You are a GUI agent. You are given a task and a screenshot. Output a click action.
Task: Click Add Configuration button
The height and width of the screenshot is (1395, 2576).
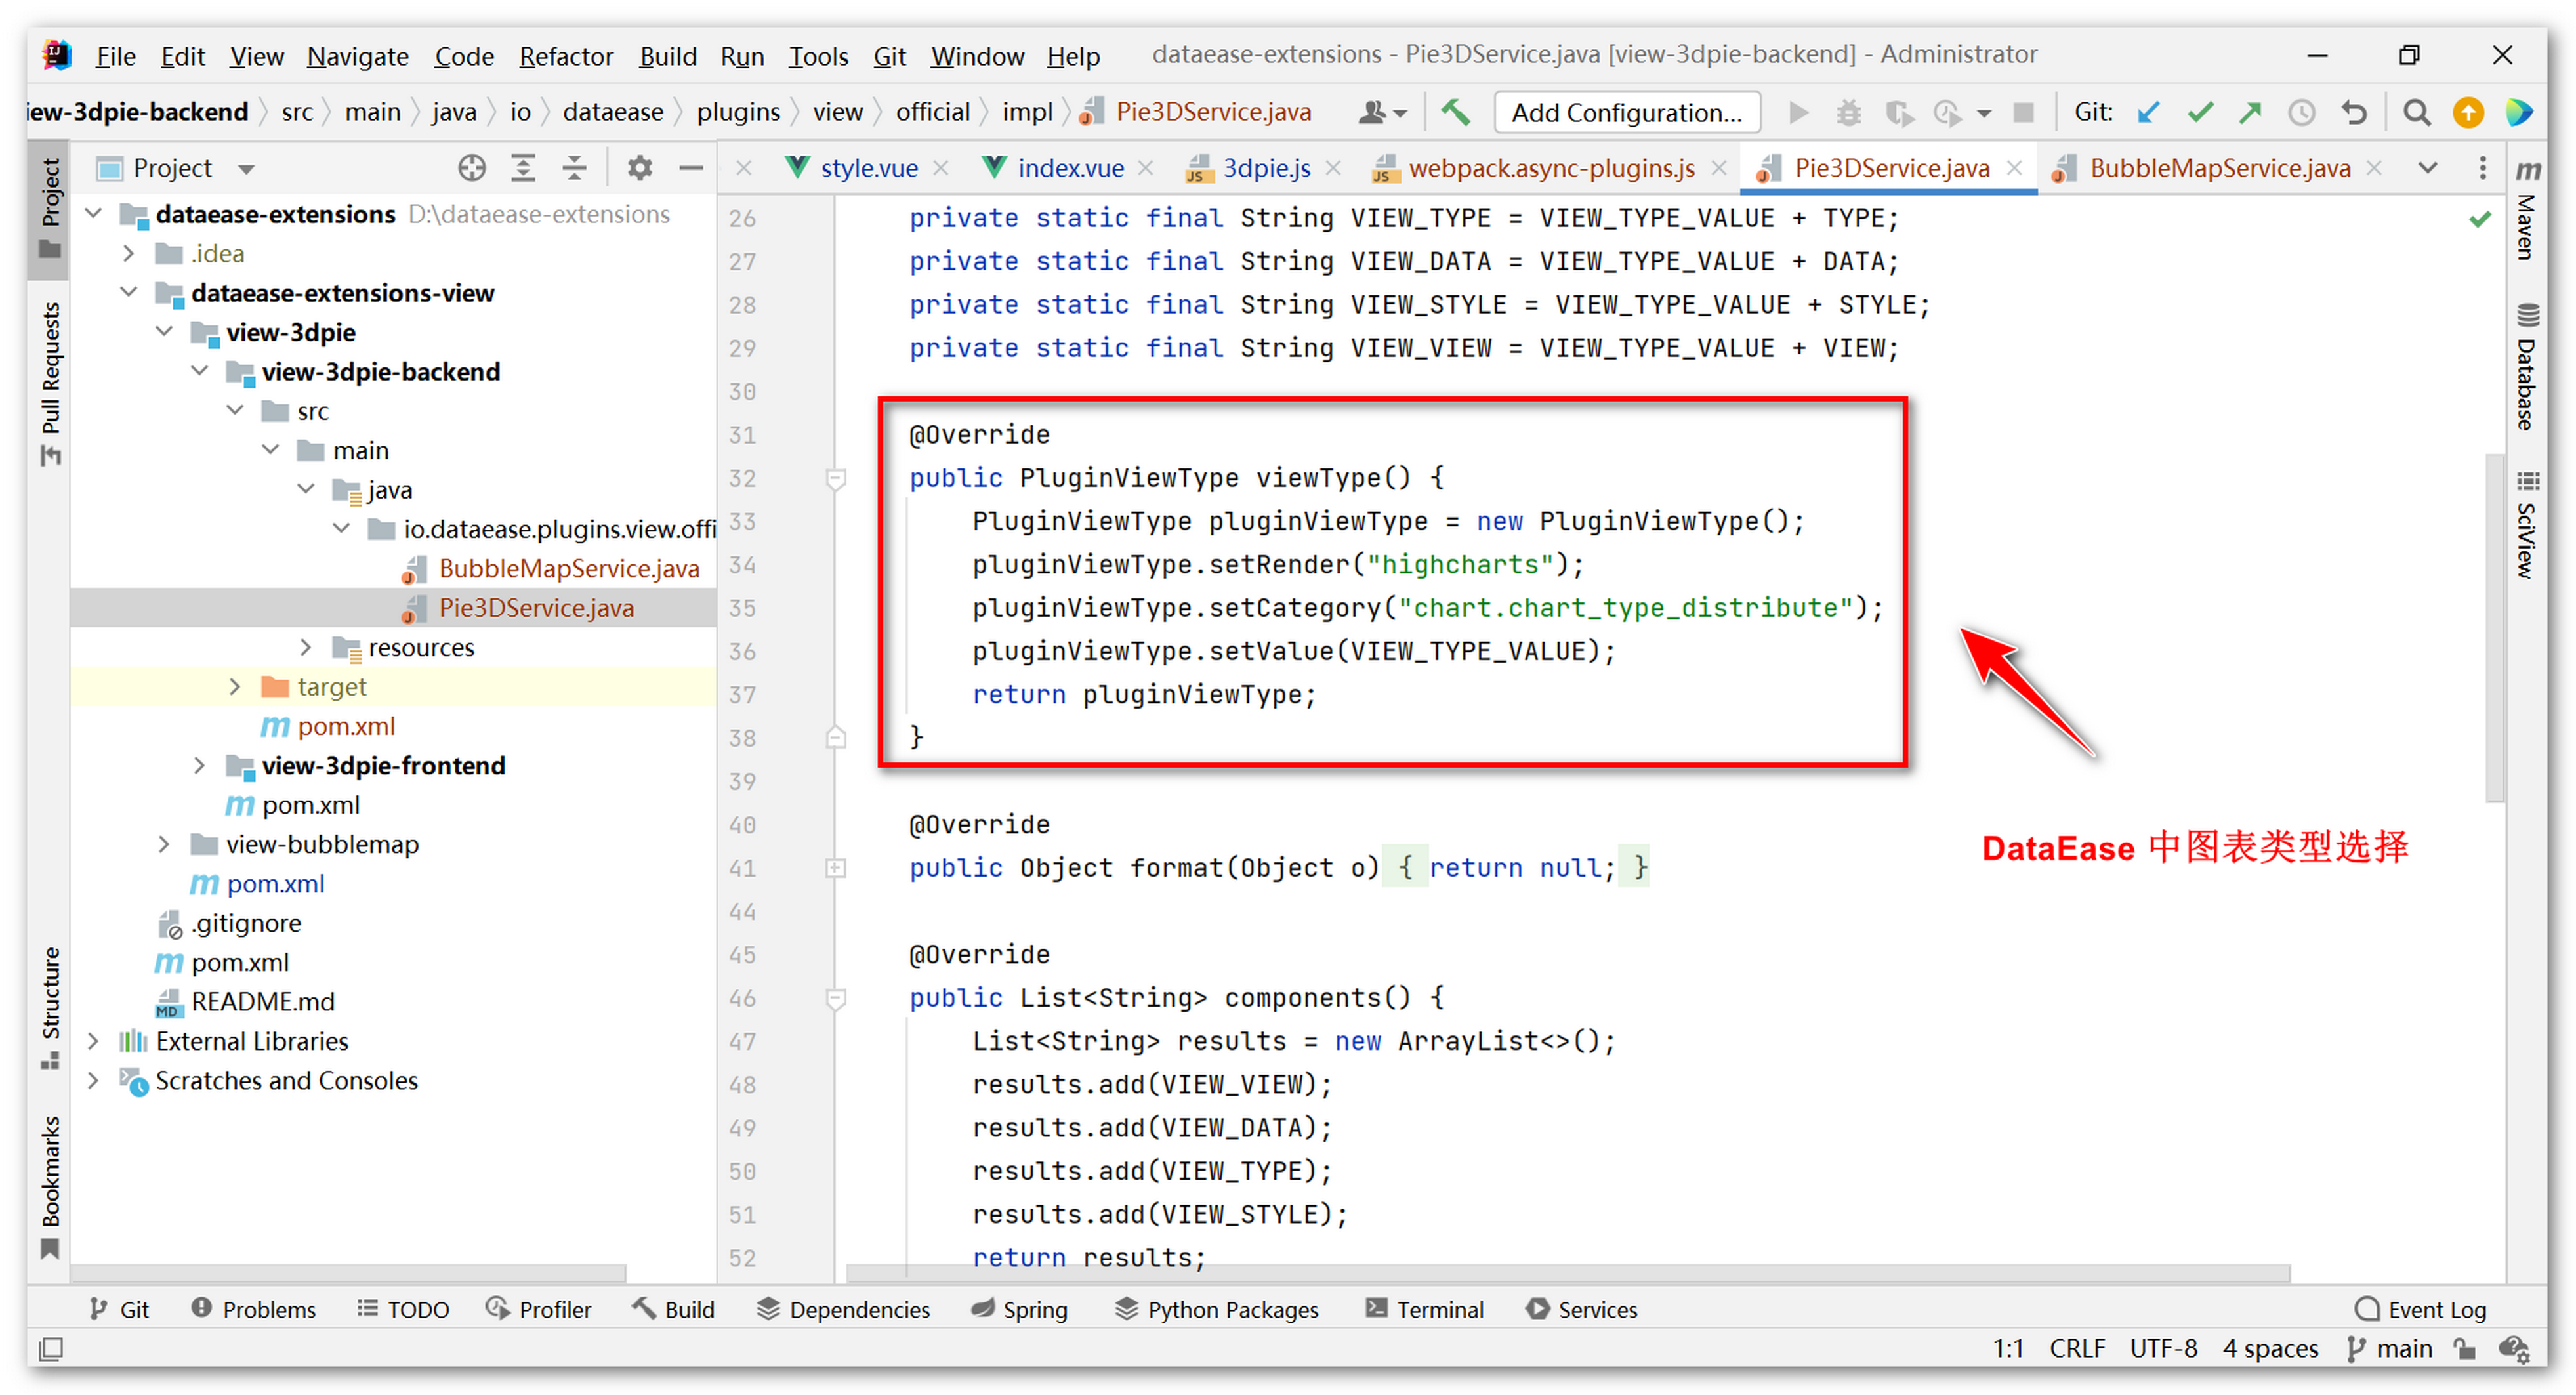click(x=1626, y=112)
